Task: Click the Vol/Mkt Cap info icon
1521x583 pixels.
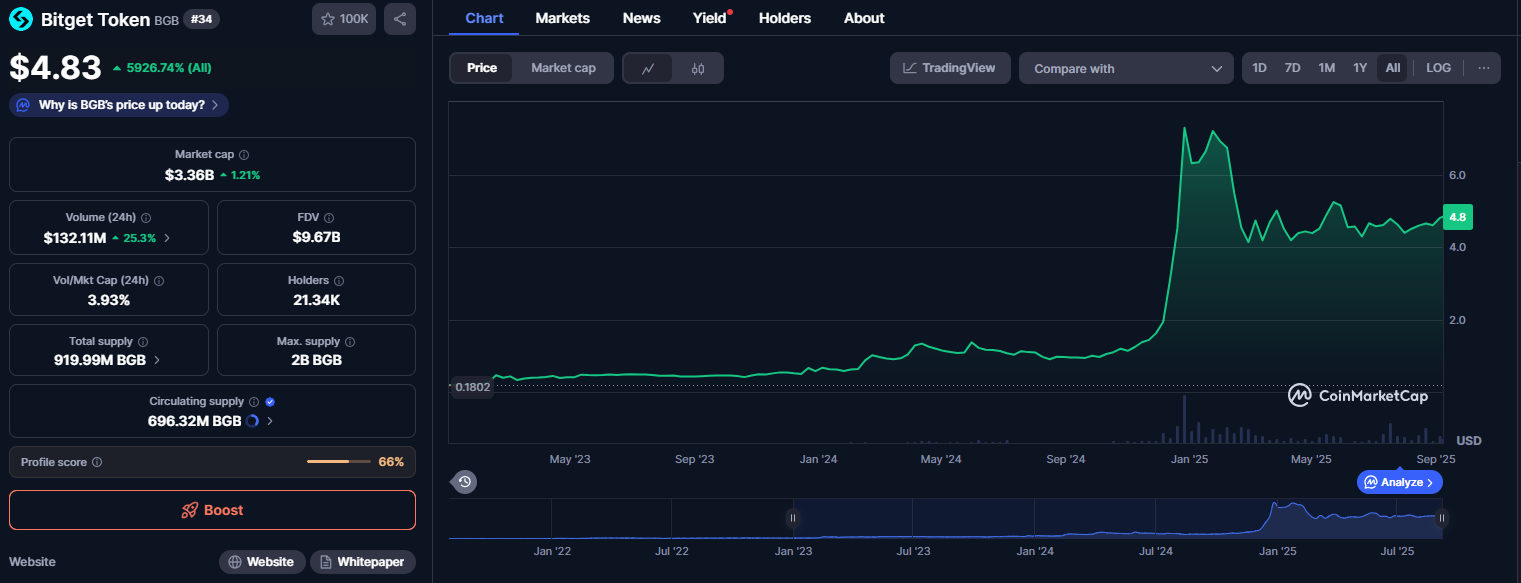Action: coord(158,281)
